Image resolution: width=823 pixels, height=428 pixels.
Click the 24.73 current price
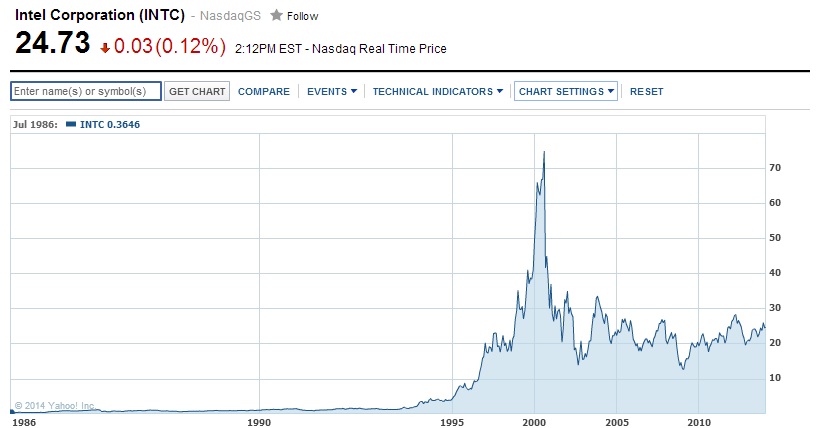52,43
